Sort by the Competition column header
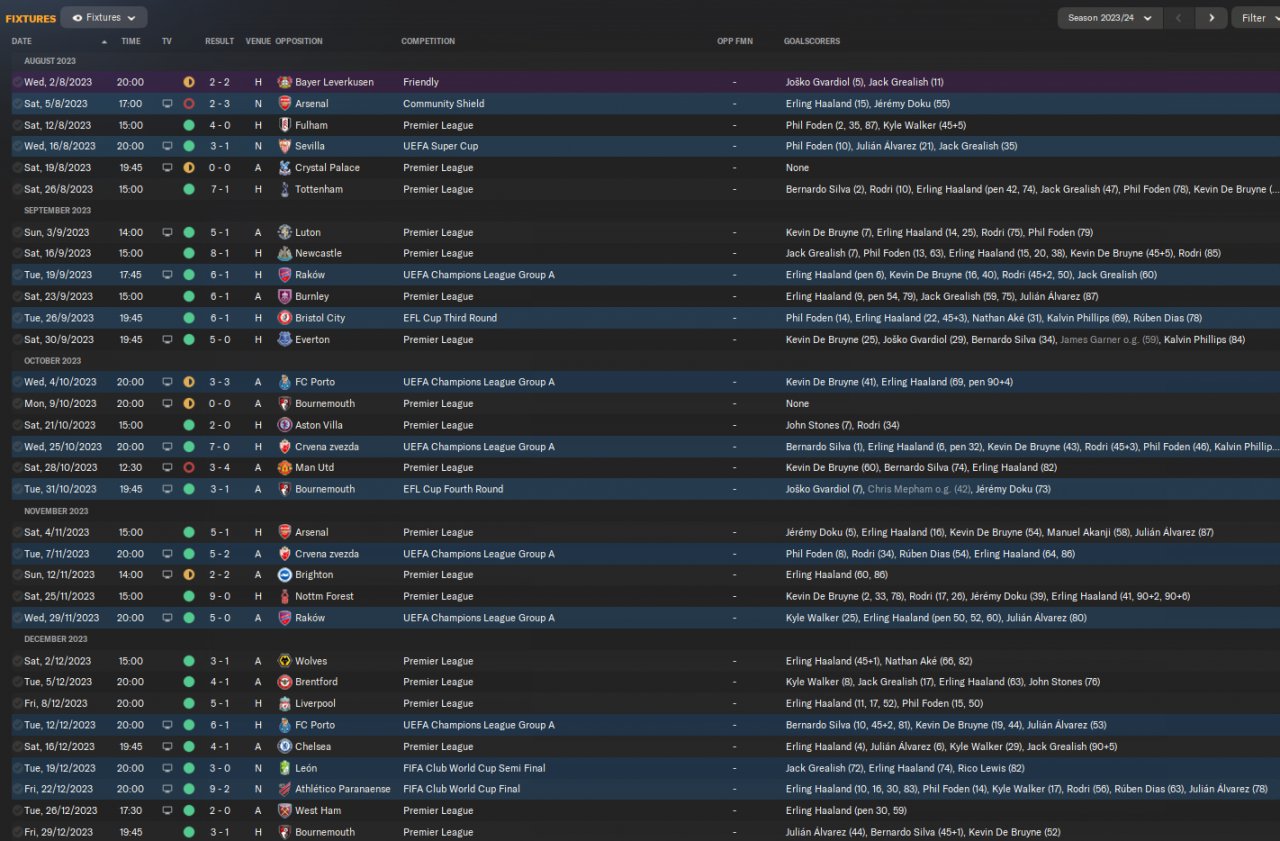 [428, 41]
